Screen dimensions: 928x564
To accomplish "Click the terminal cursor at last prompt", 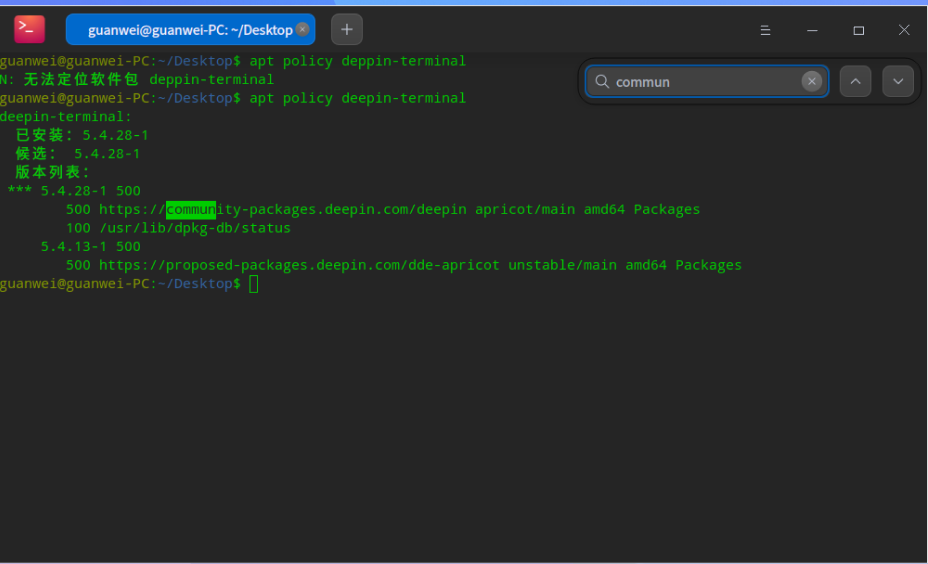I will [x=253, y=284].
